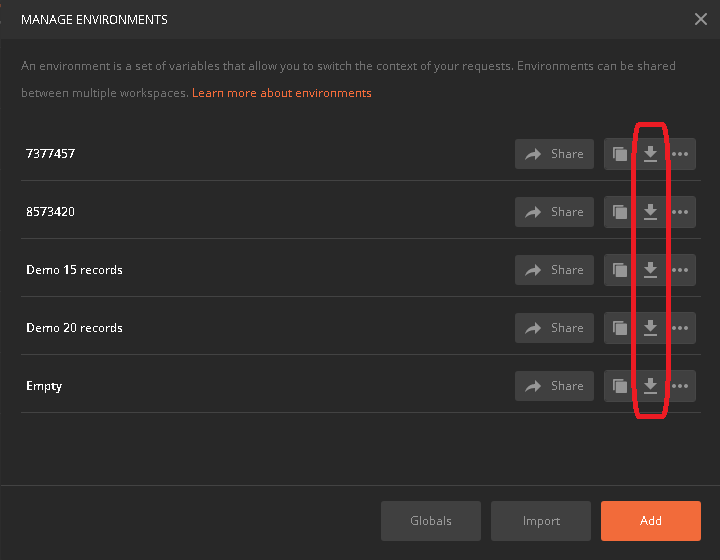720x560 pixels.
Task: Share the Demo 20 records environment
Action: click(x=554, y=328)
